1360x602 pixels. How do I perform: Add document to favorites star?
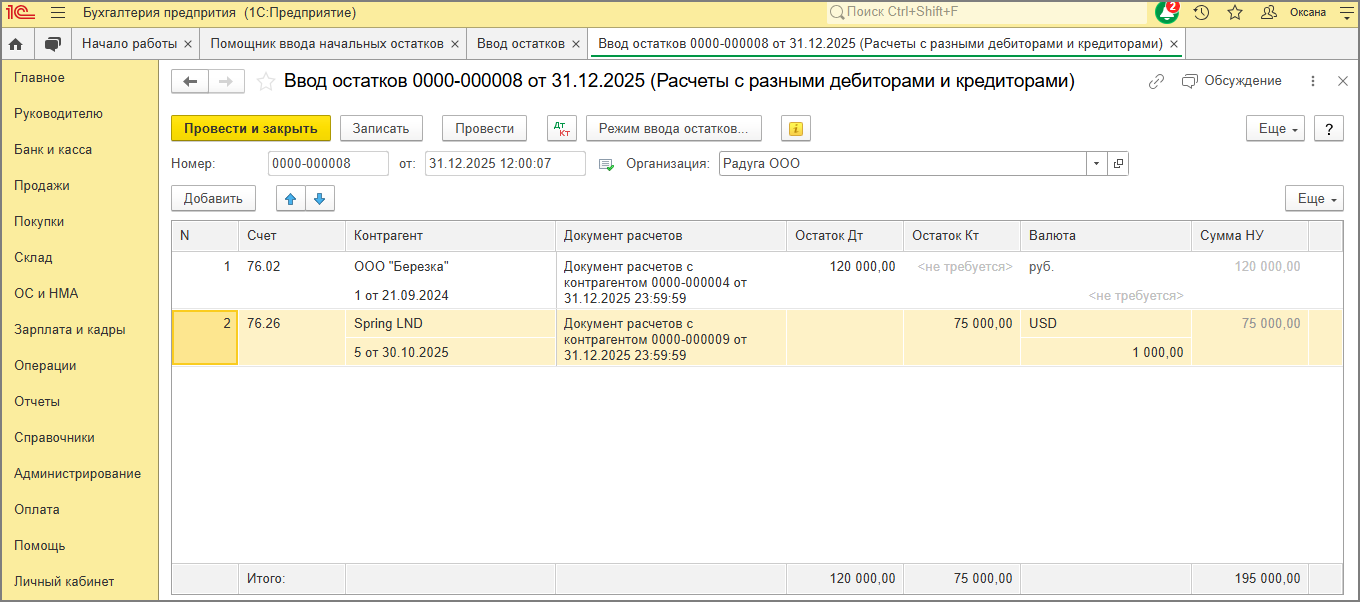tap(265, 82)
